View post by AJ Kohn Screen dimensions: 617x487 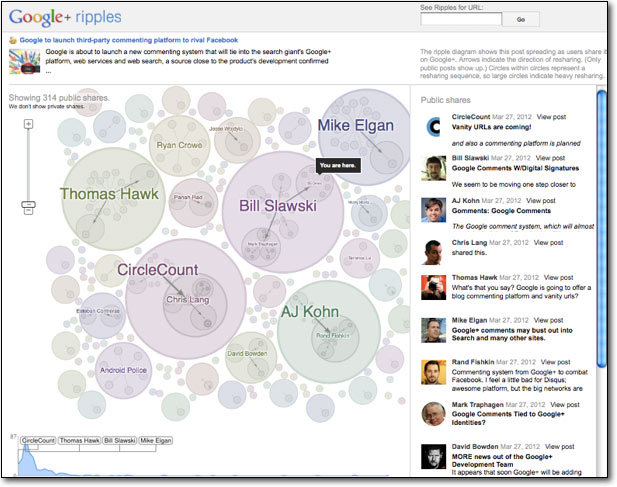click(541, 201)
